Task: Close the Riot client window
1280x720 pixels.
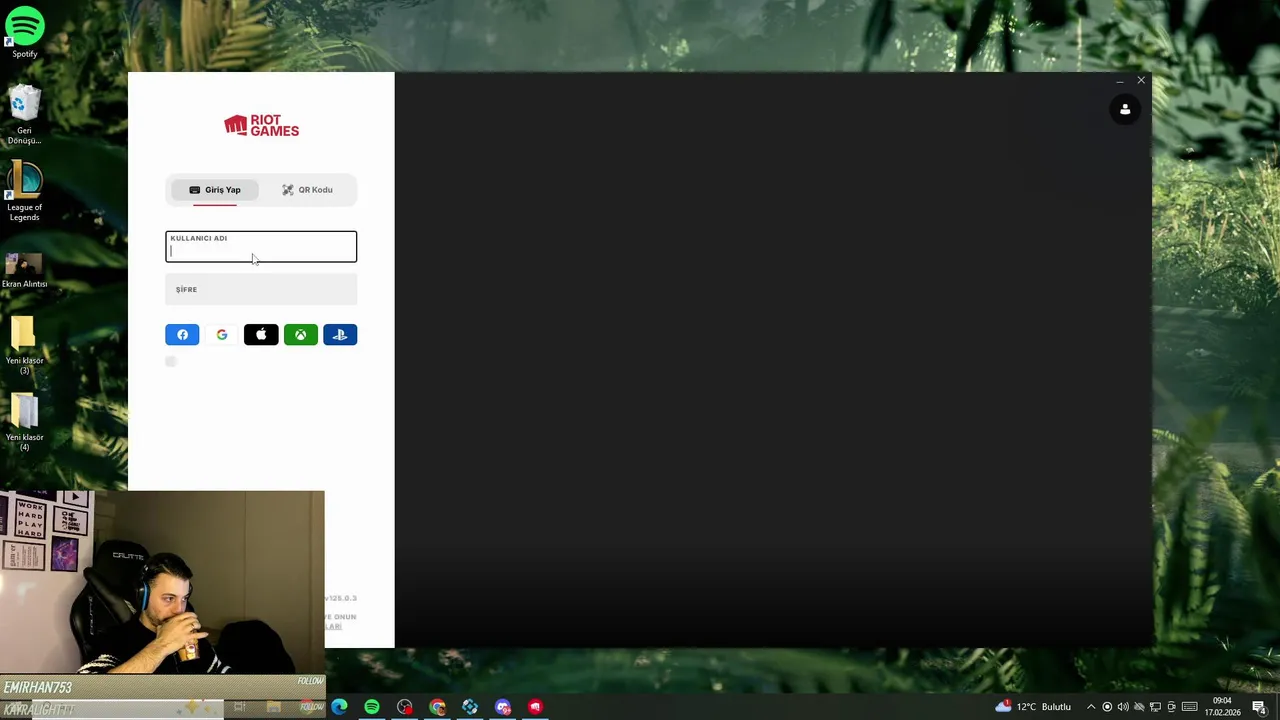Action: (1141, 80)
